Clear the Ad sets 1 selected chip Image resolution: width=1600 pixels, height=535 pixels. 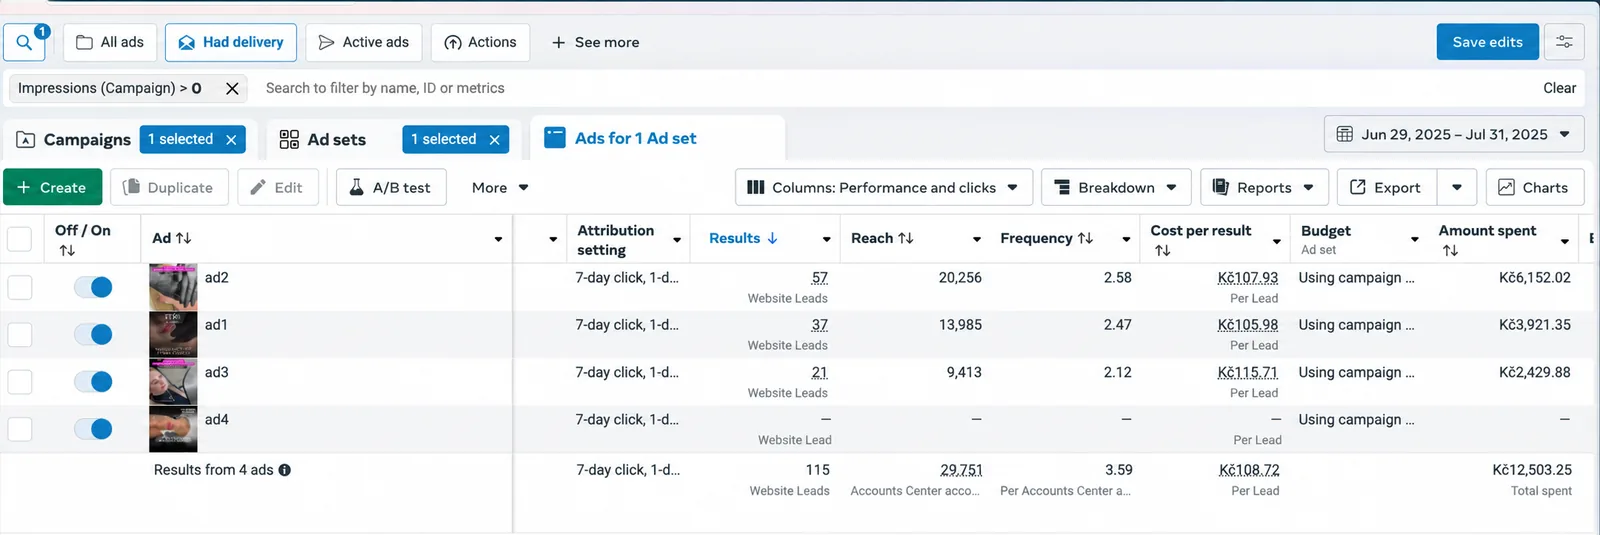(x=495, y=140)
